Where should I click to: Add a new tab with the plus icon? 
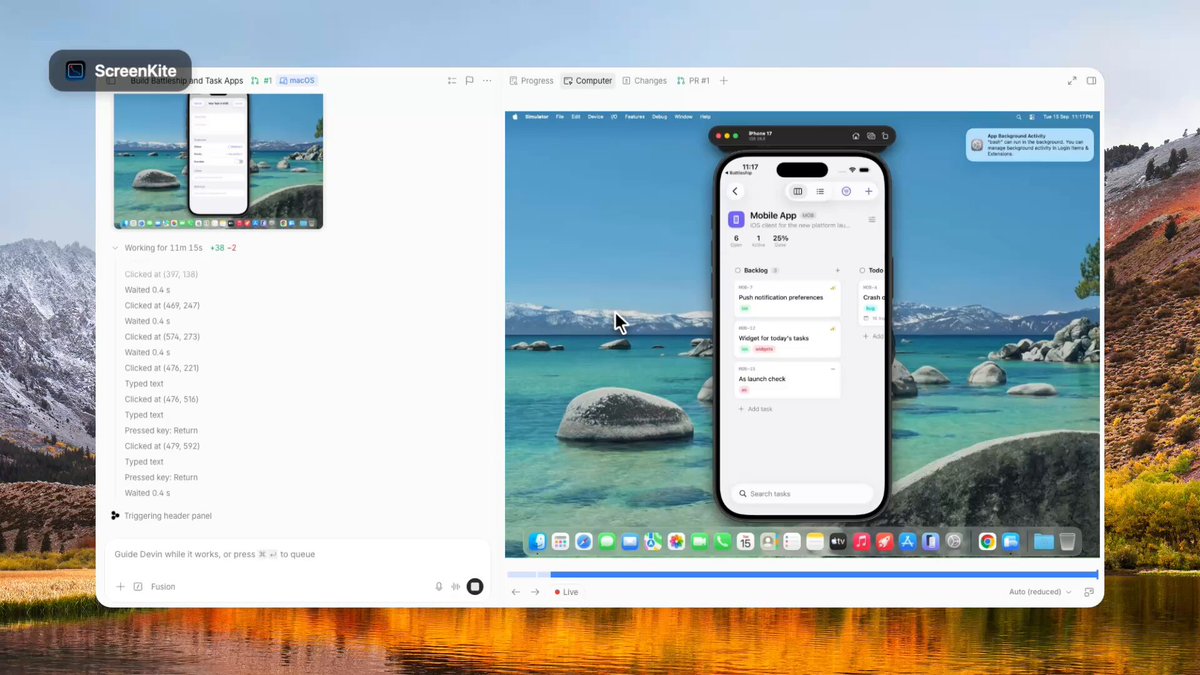pyautogui.click(x=724, y=81)
